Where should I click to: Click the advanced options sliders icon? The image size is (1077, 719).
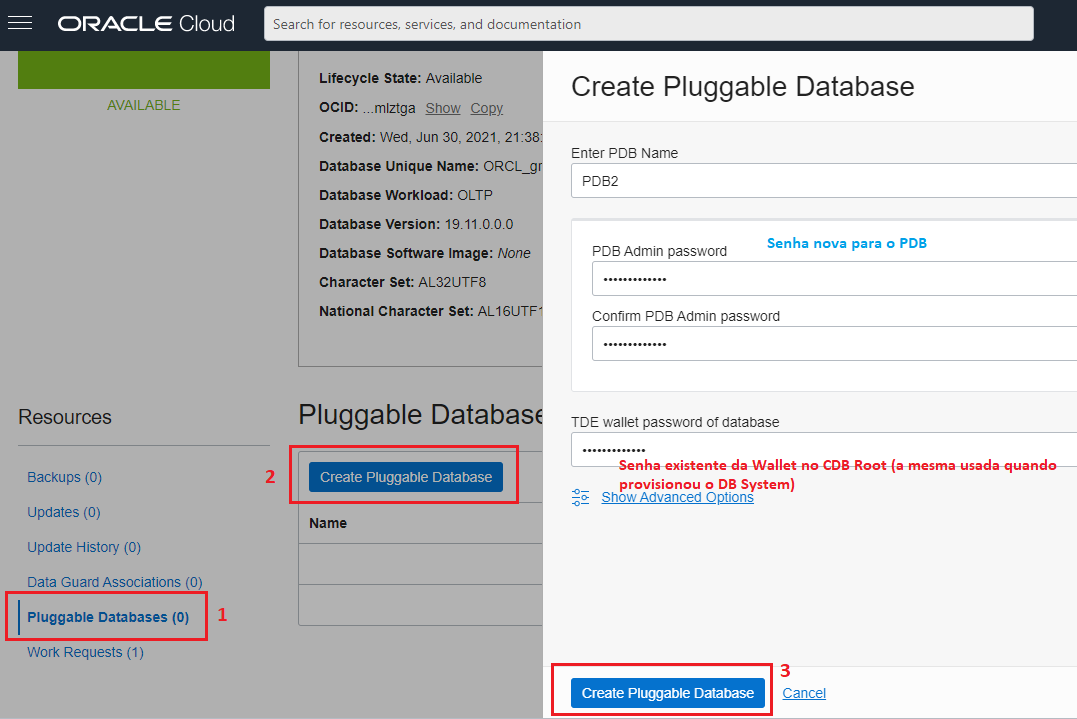[580, 497]
